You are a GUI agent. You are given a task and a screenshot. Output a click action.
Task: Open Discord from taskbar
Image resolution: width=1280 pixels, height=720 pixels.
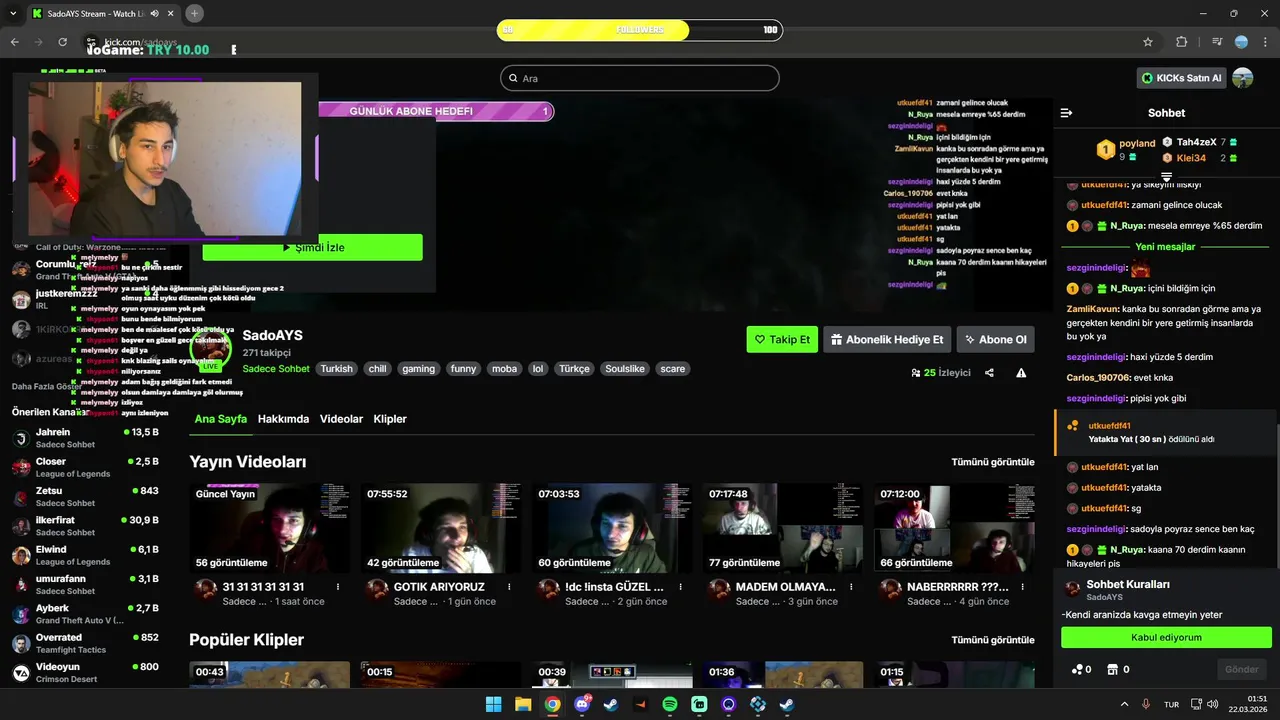582,704
